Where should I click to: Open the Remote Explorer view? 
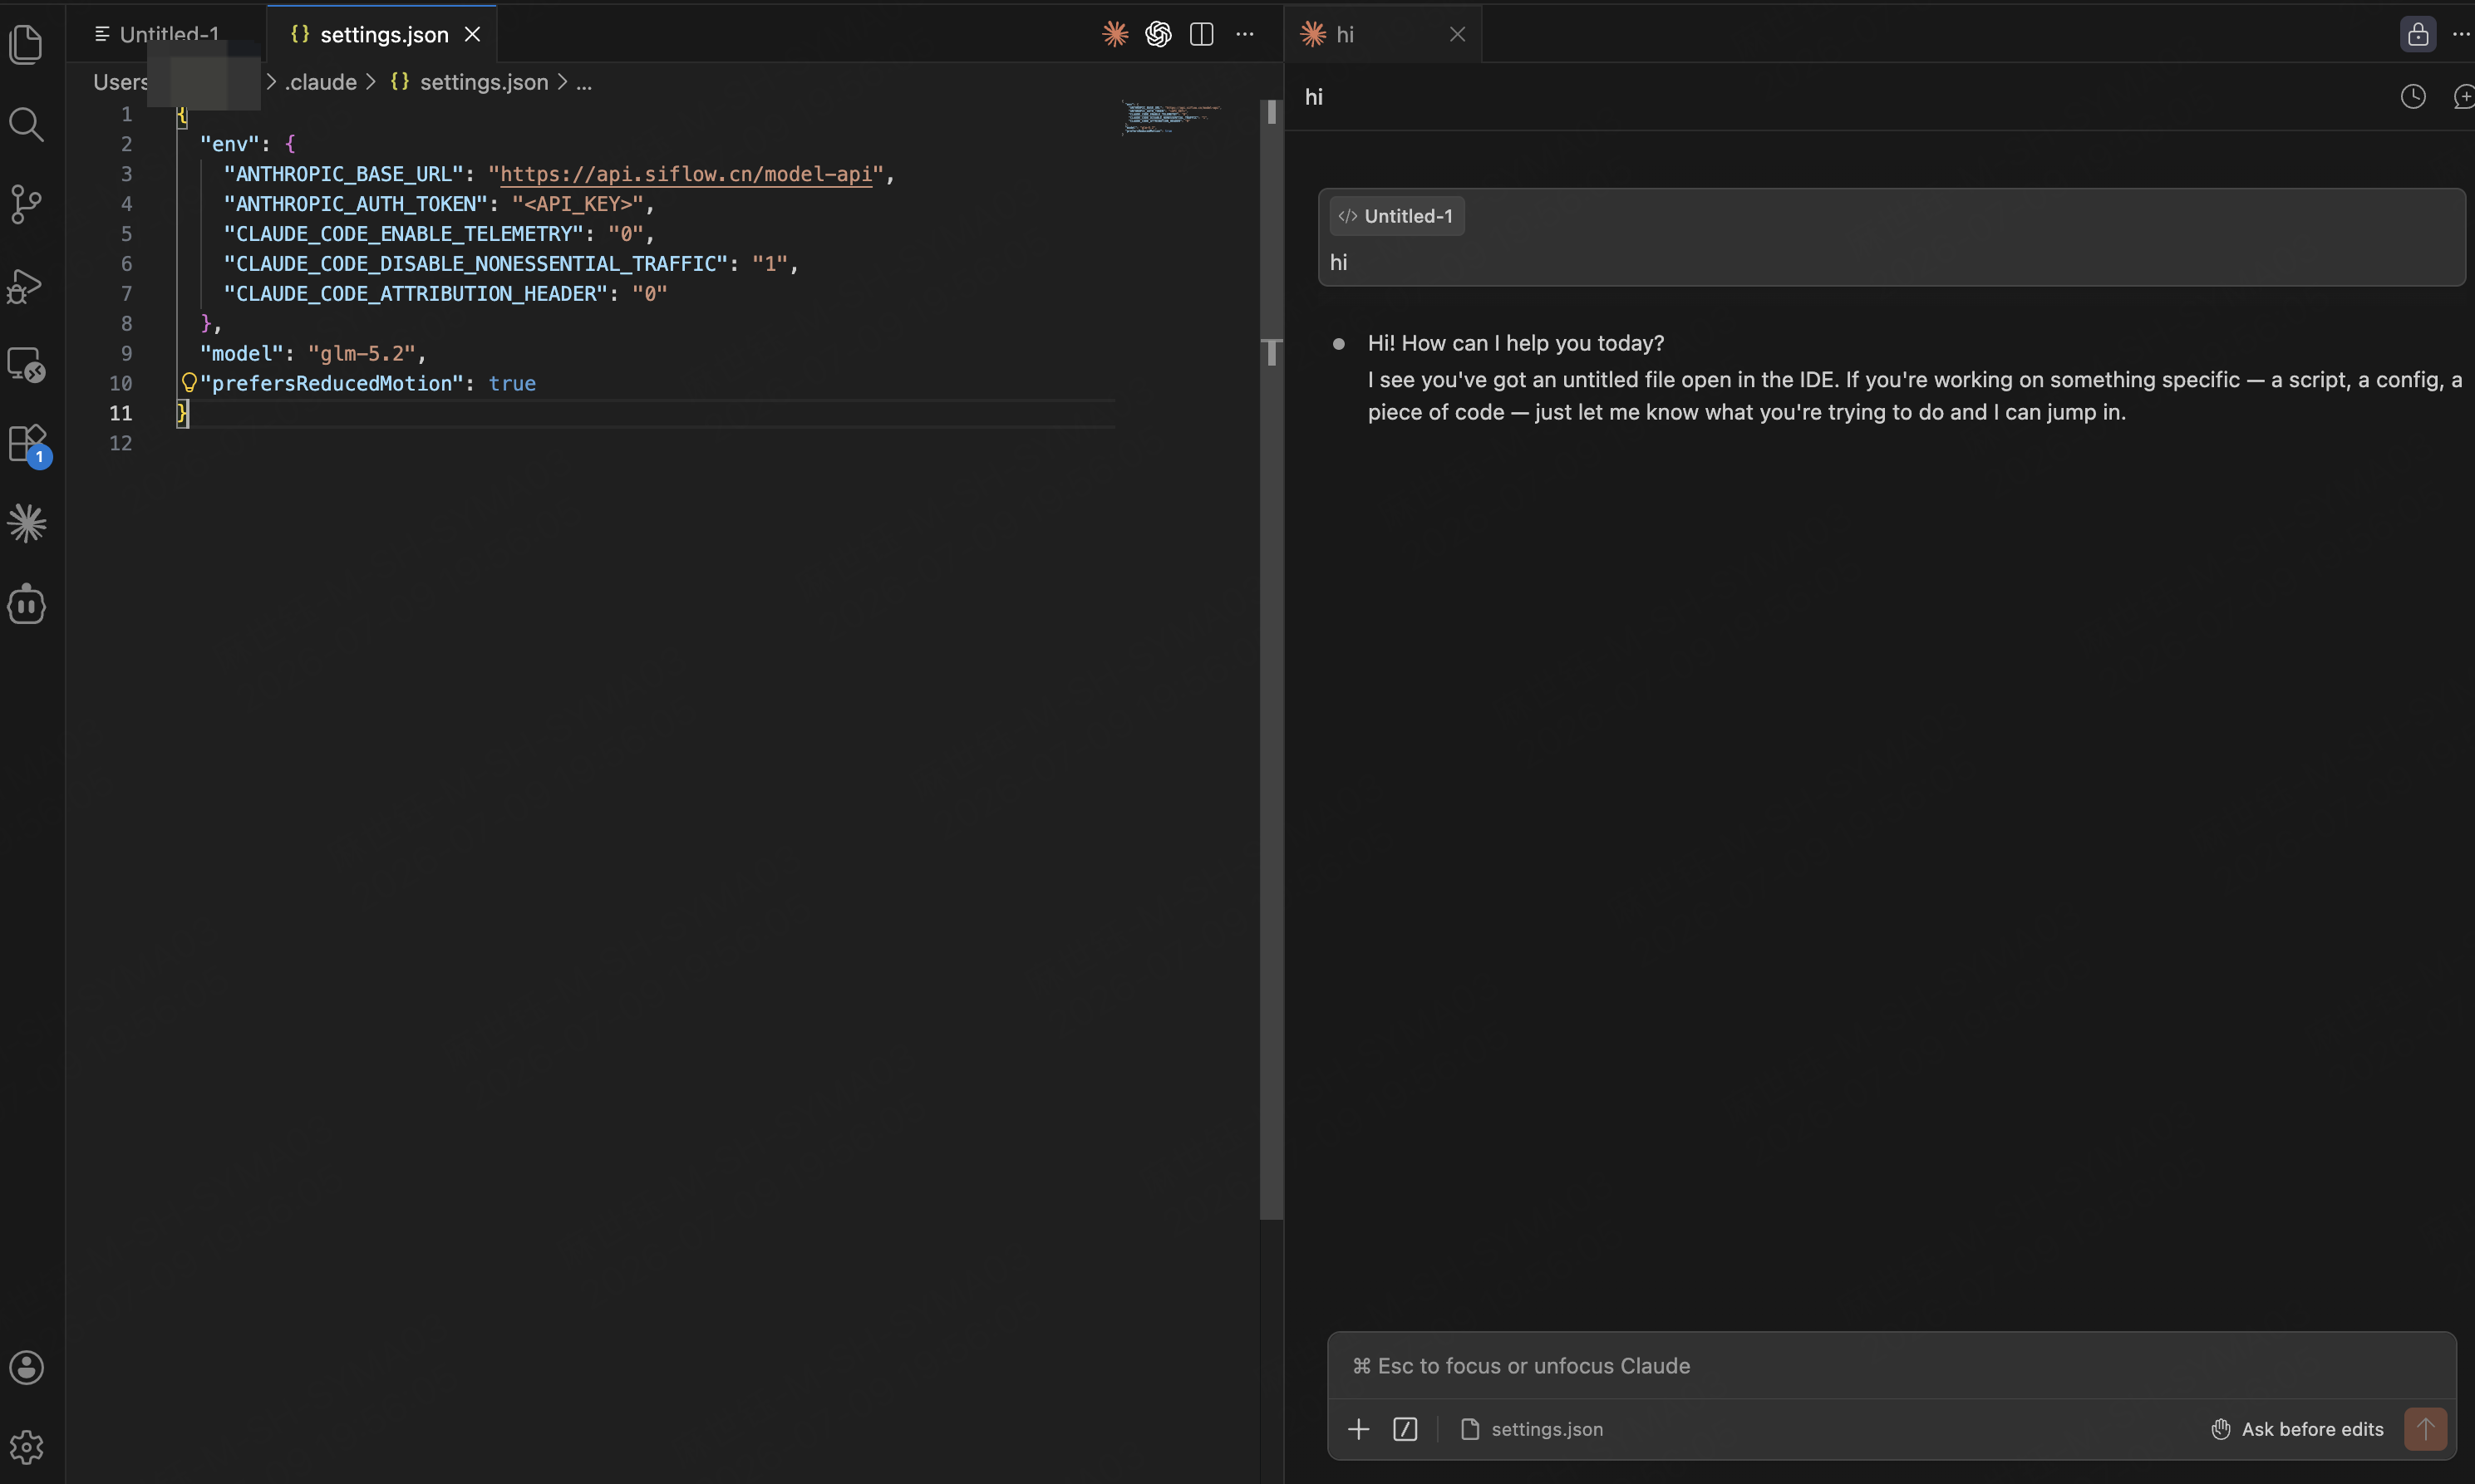[x=26, y=365]
